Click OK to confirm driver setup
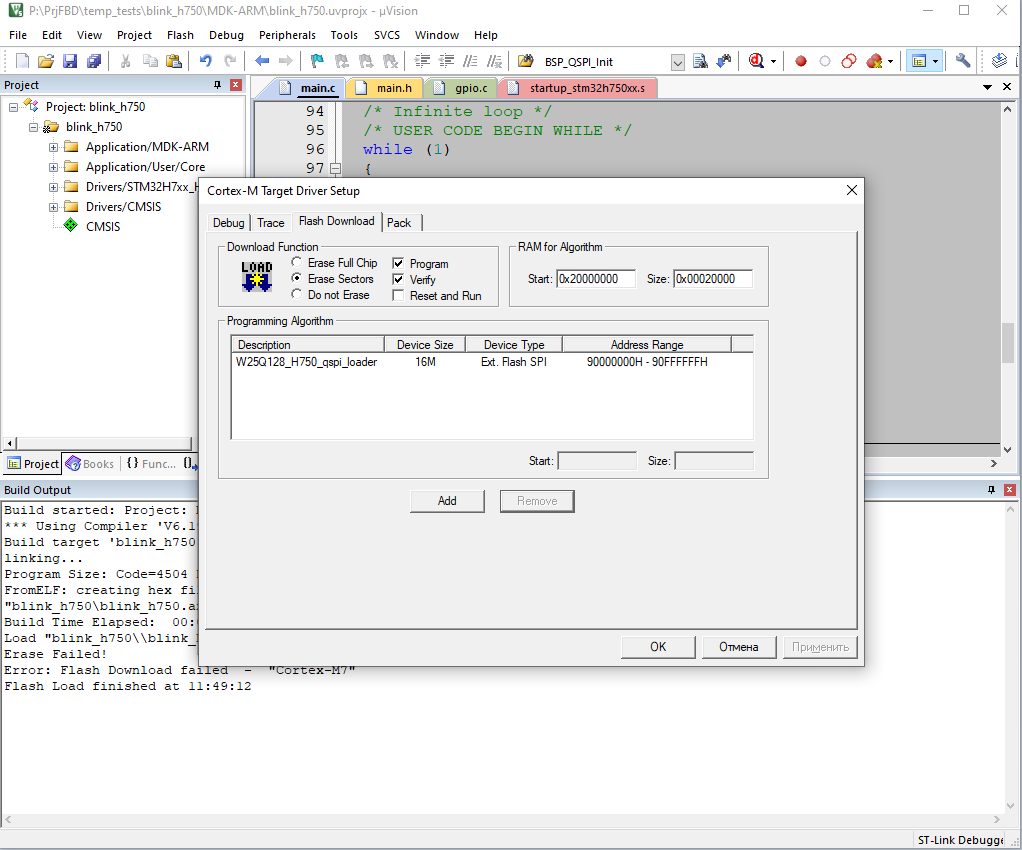 [658, 647]
